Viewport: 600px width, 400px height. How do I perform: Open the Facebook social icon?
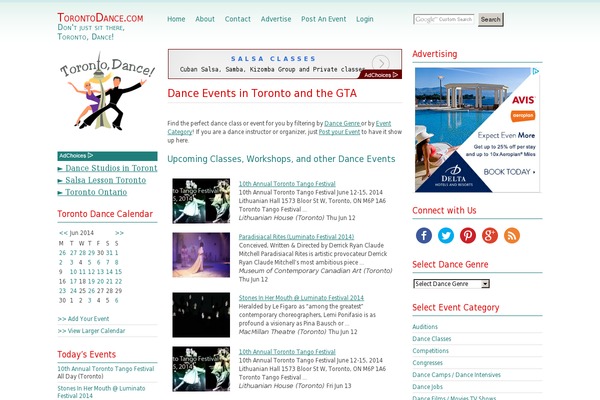[x=424, y=235]
